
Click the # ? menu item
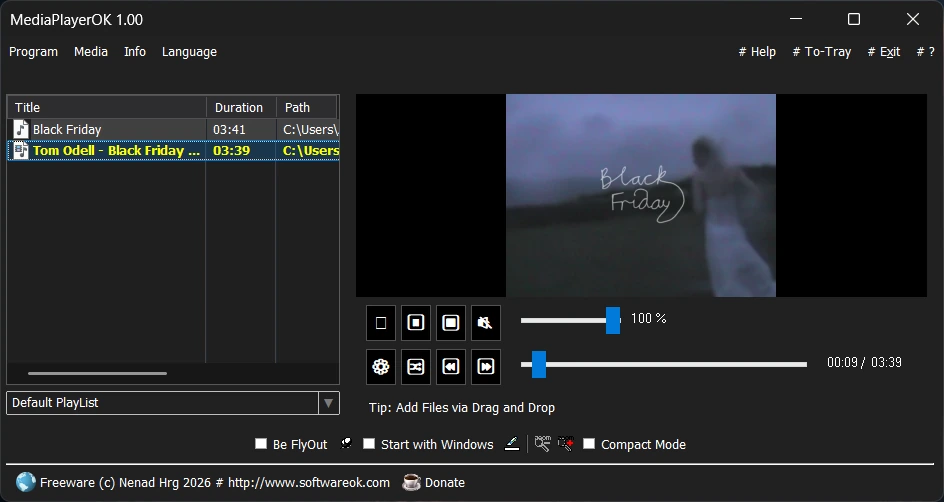[x=925, y=52]
